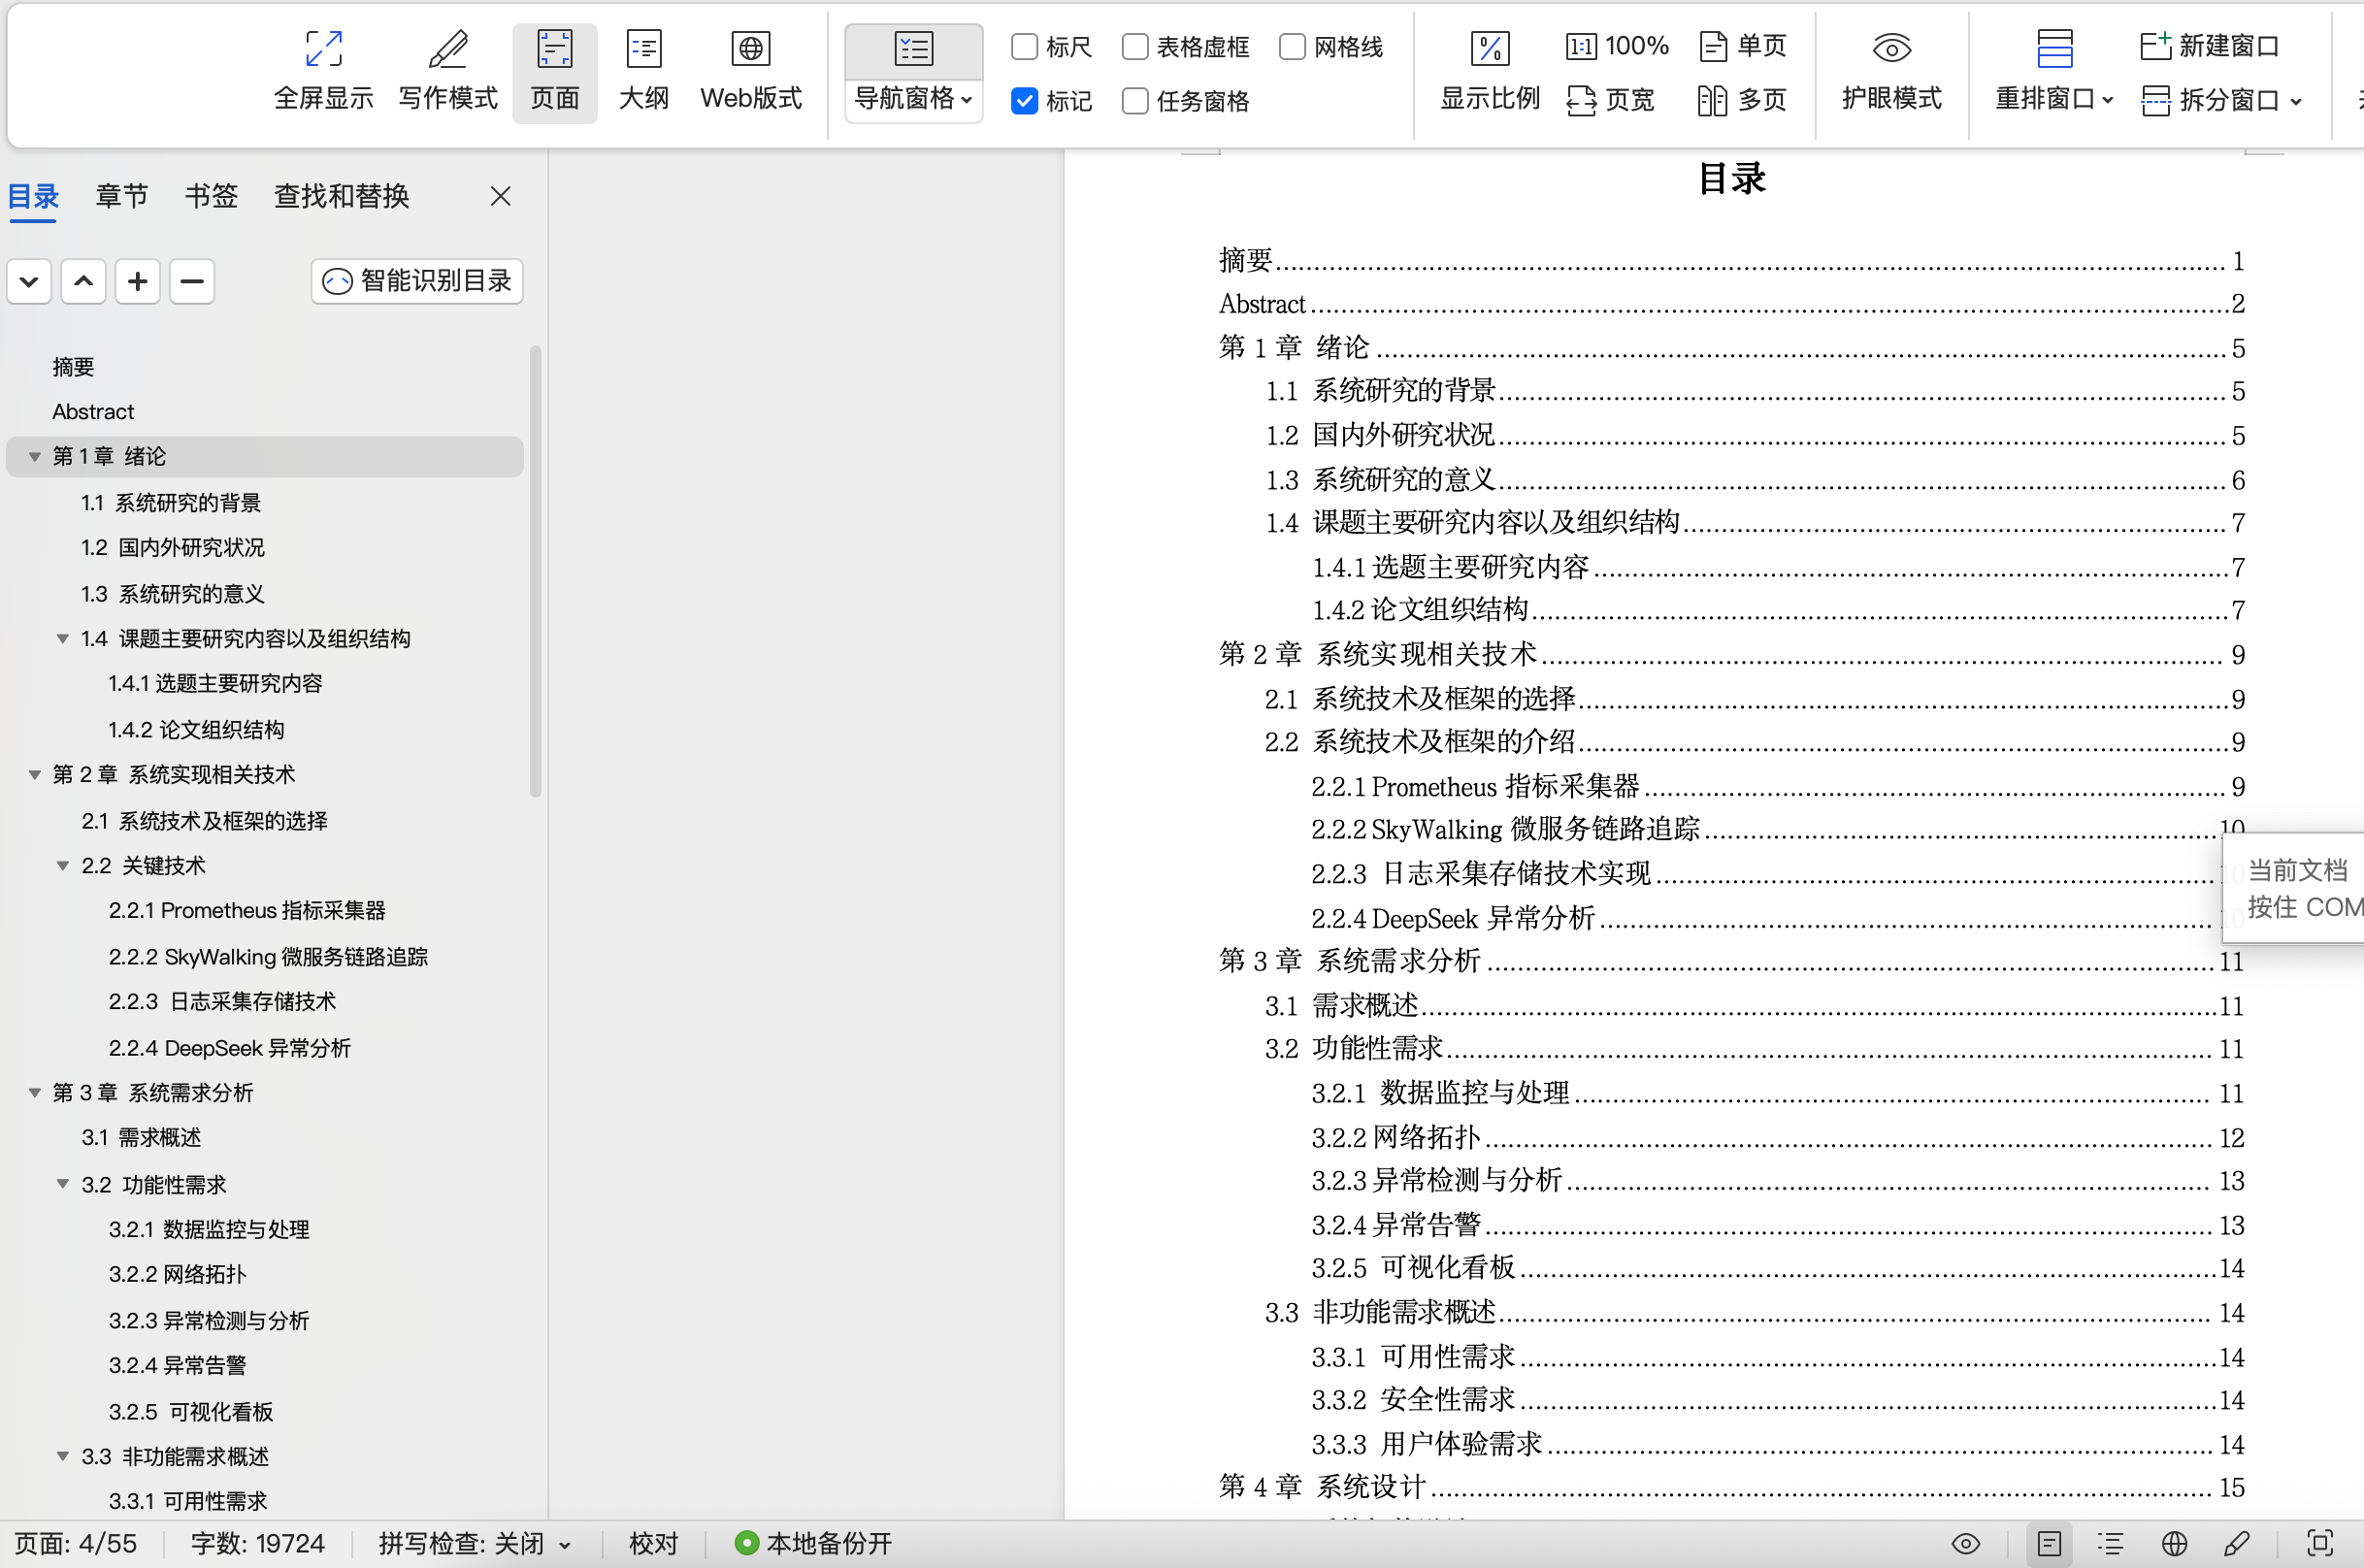Click the plus button to promote heading level
Viewport: 2364px width, 1568px height.
pos(138,281)
